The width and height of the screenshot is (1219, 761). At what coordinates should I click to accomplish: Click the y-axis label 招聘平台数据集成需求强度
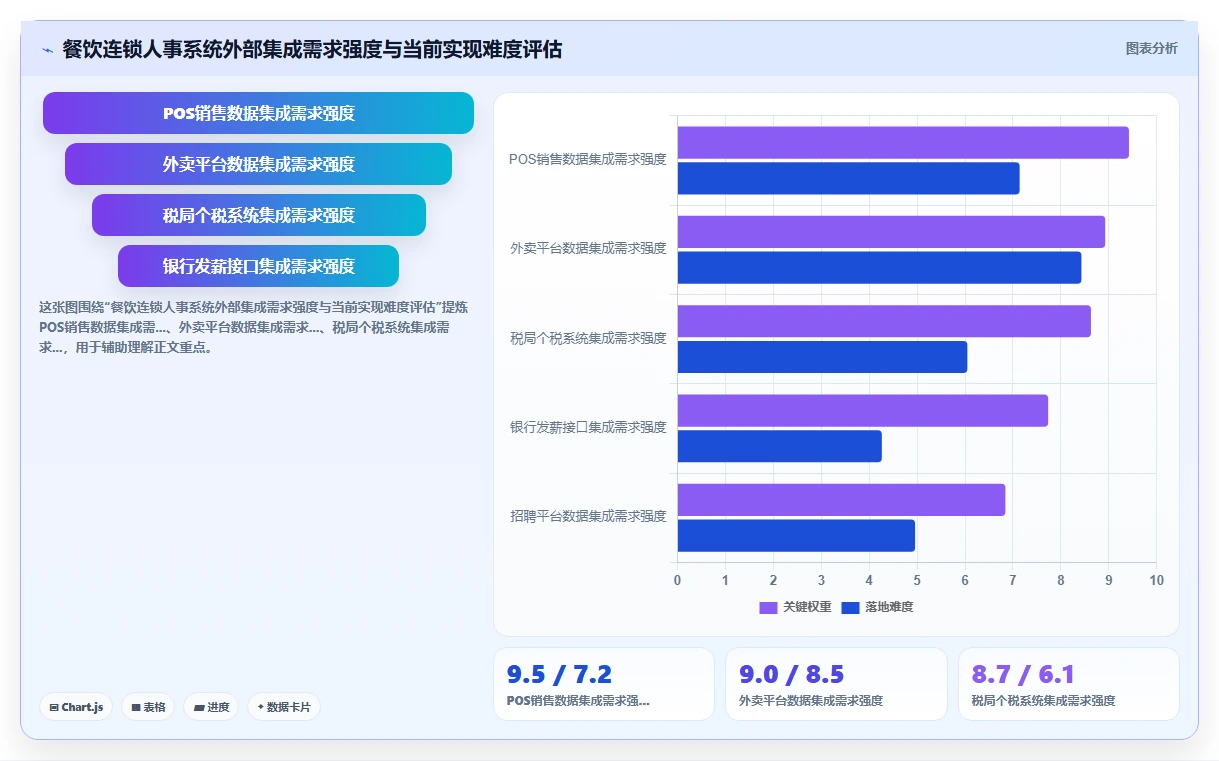[588, 516]
